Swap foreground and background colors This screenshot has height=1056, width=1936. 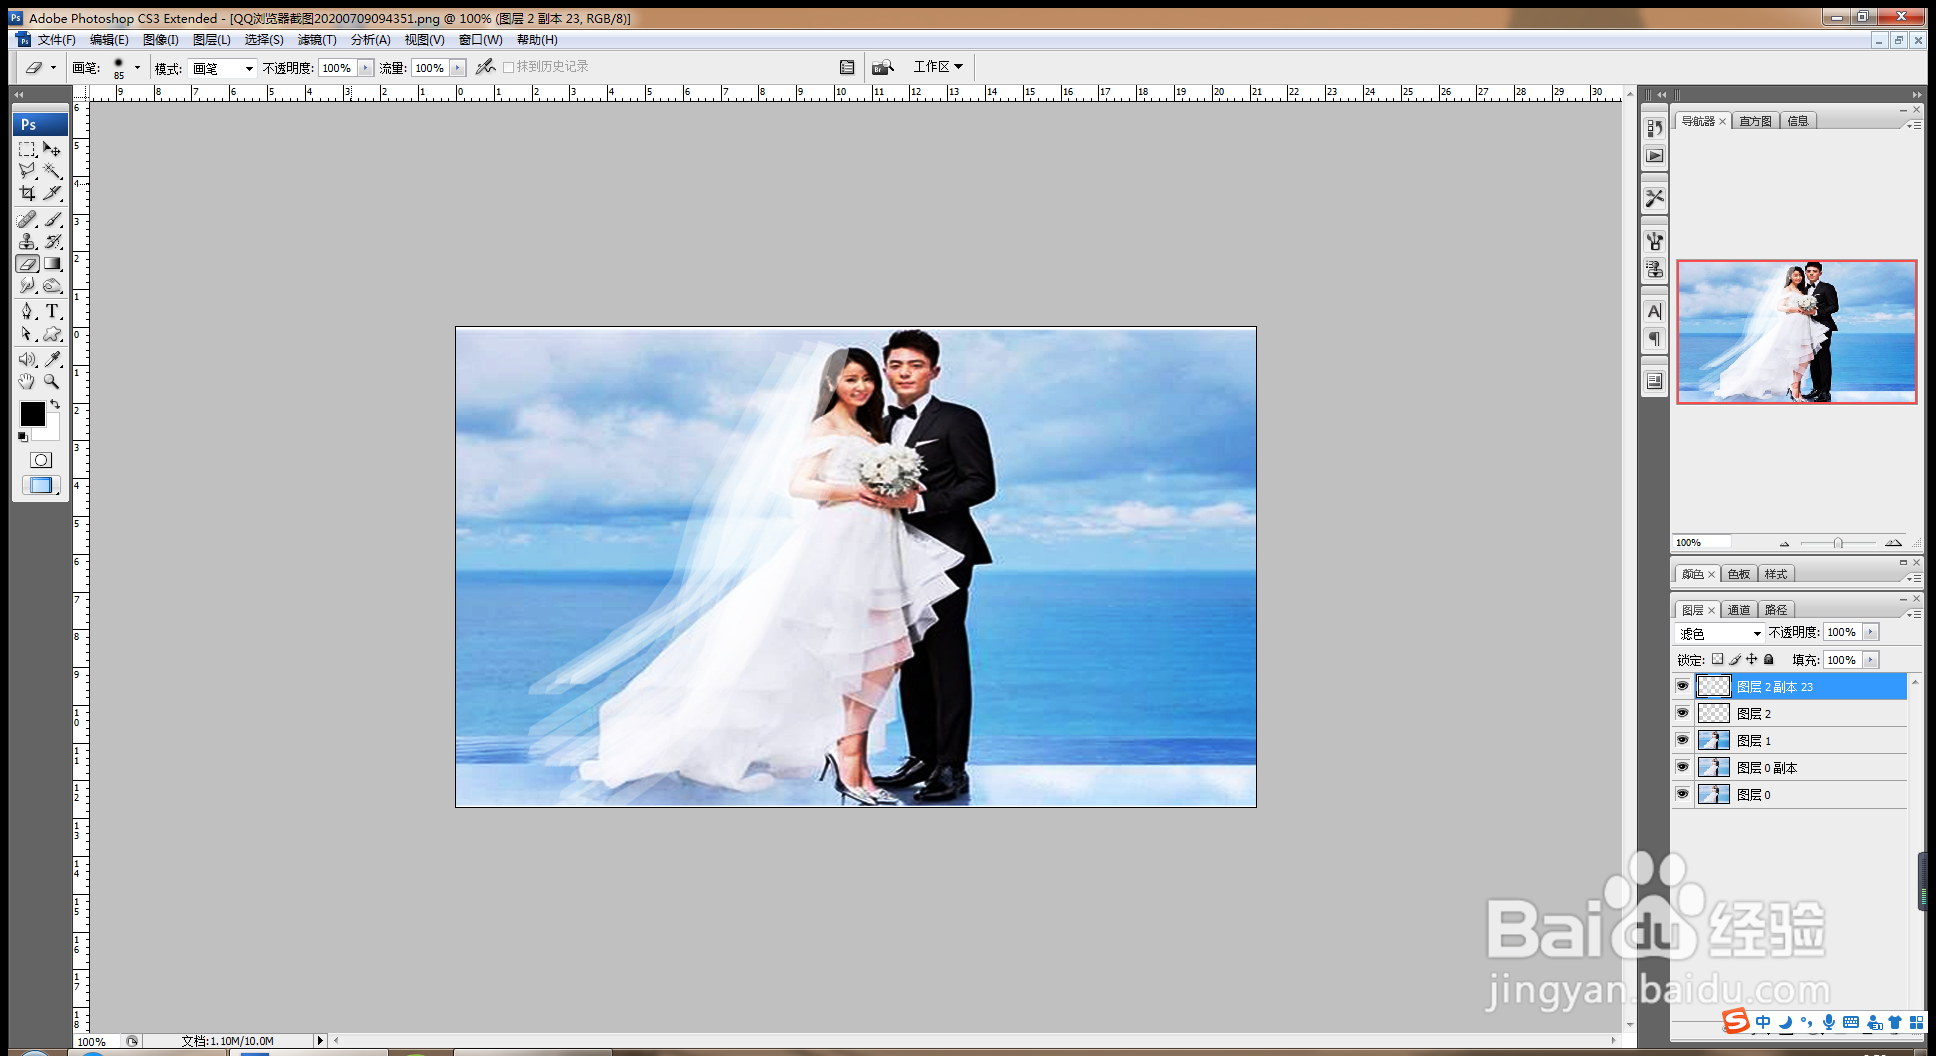point(55,404)
